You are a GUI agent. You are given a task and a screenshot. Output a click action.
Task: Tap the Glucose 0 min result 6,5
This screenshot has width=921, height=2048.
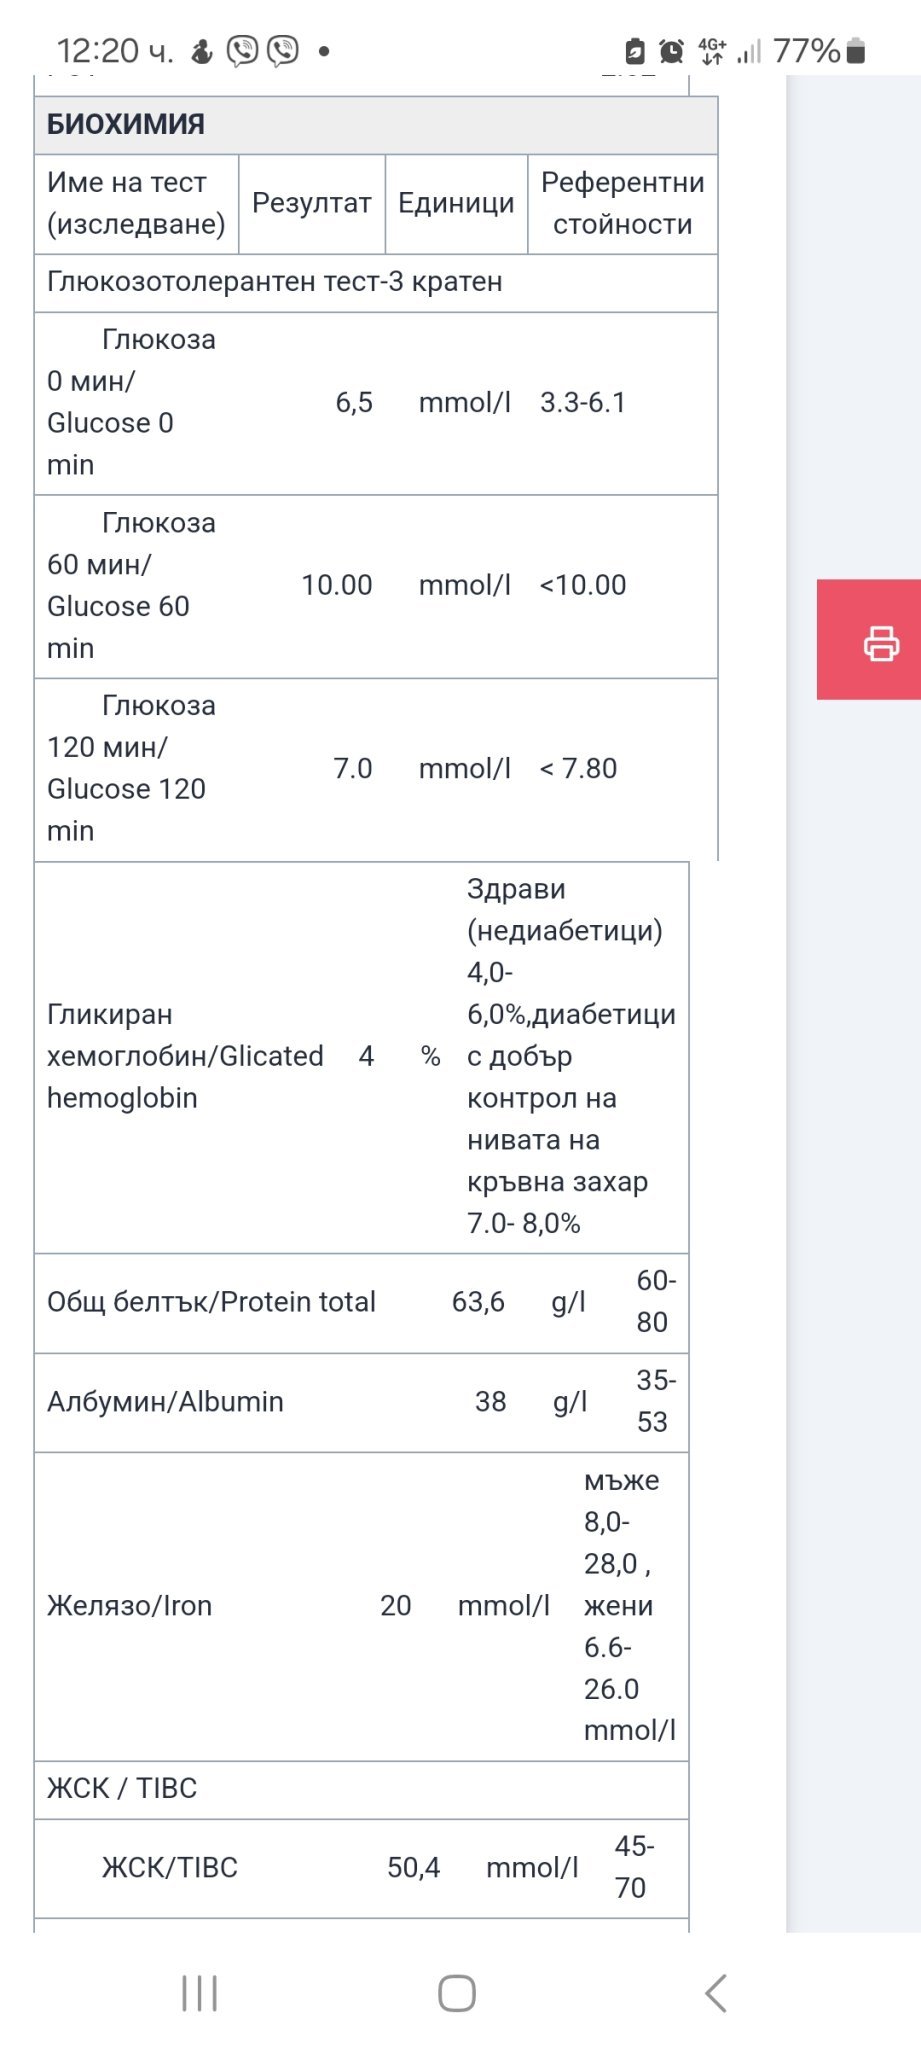coord(354,403)
